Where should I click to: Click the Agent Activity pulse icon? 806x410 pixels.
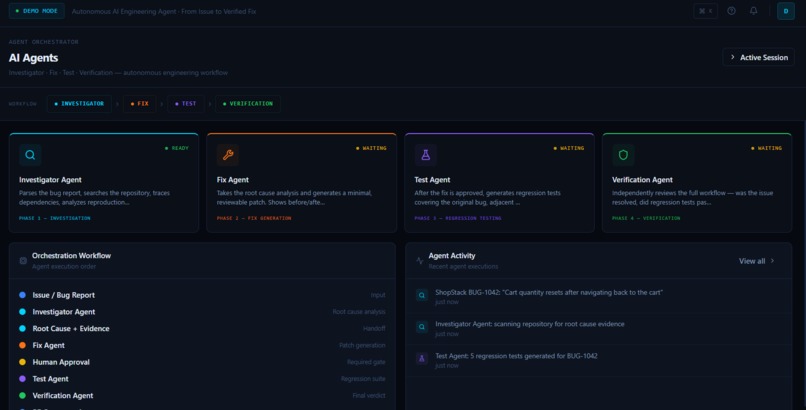pyautogui.click(x=420, y=260)
